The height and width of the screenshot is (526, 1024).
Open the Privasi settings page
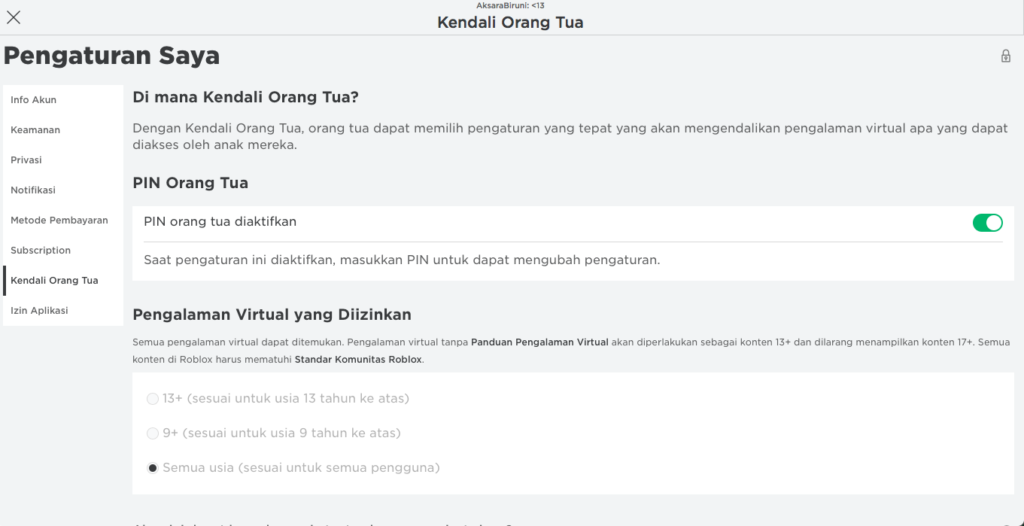click(x=26, y=160)
